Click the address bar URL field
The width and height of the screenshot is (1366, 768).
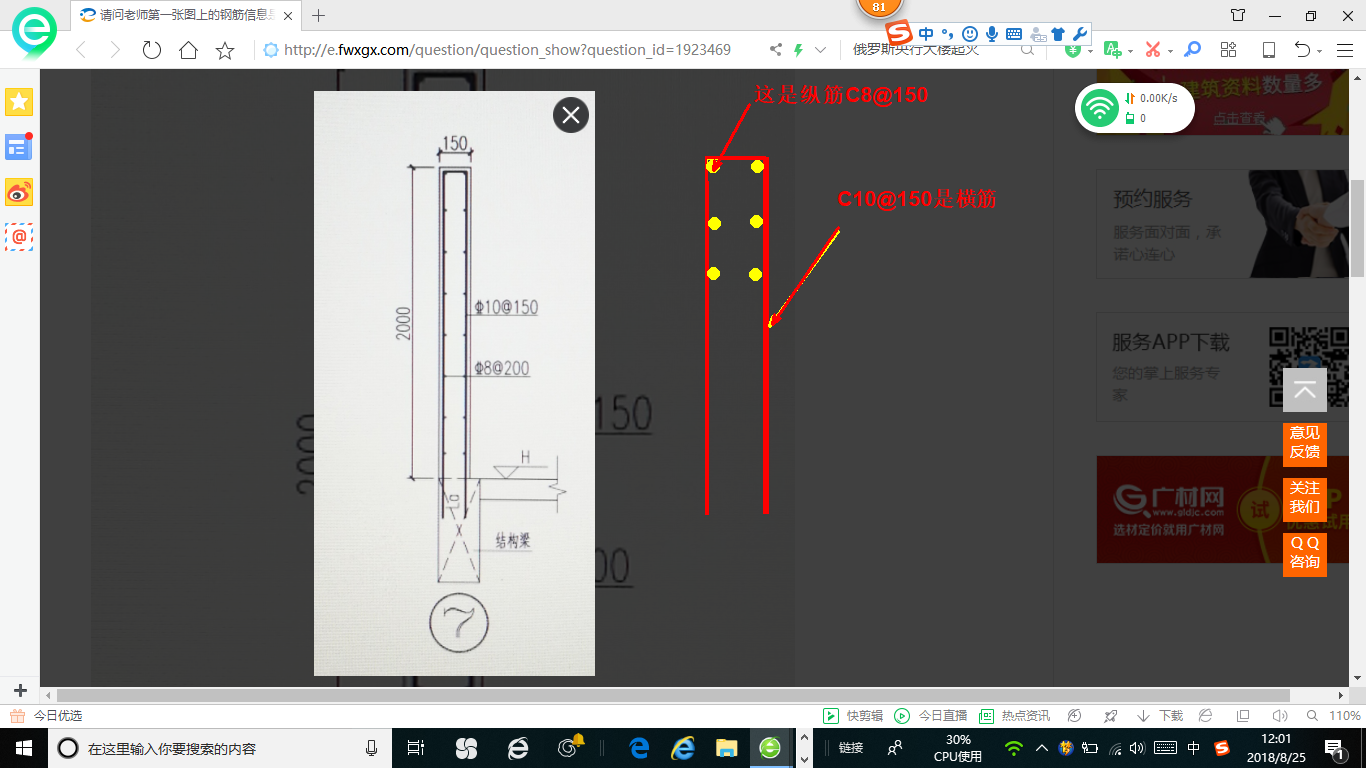[507, 50]
